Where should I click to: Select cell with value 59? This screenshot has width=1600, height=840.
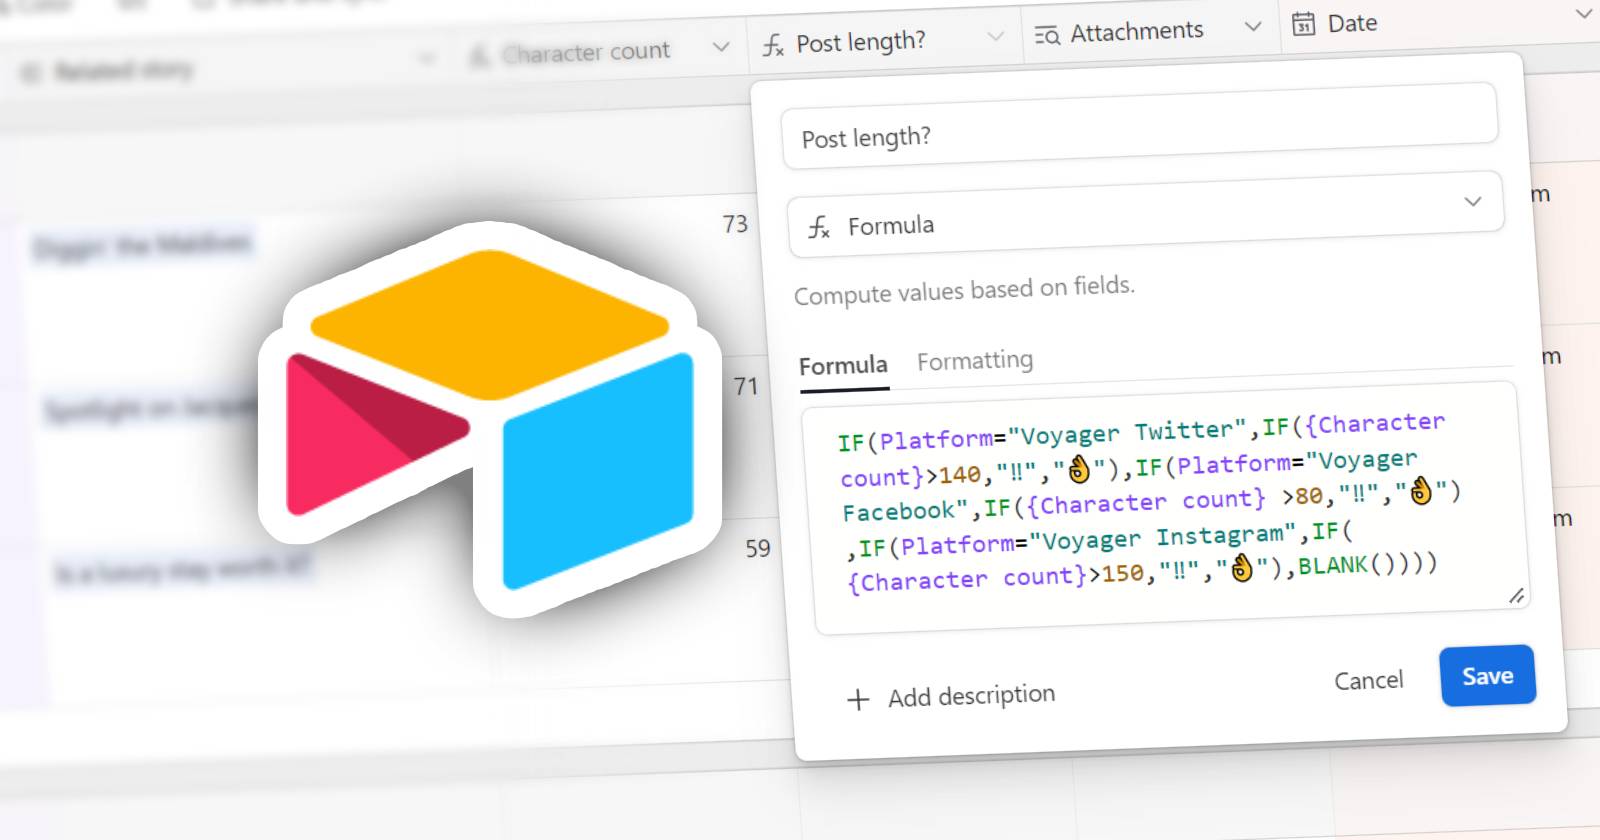pos(758,548)
